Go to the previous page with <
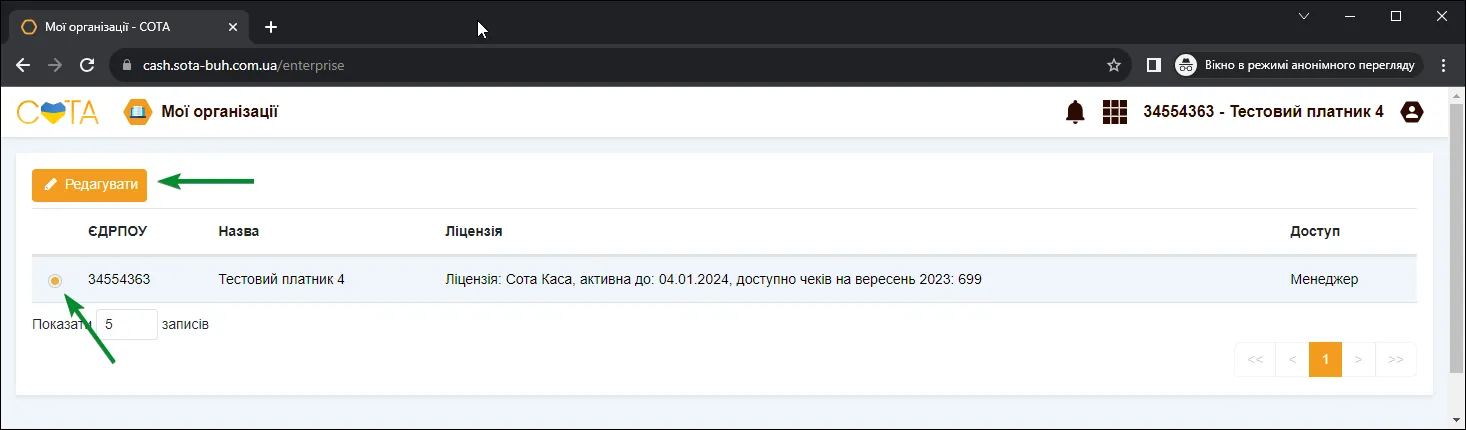This screenshot has height=430, width=1466. tap(1292, 359)
